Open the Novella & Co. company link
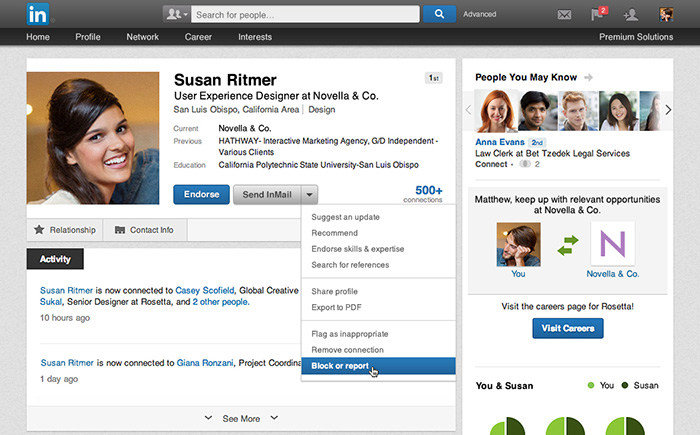 point(612,274)
